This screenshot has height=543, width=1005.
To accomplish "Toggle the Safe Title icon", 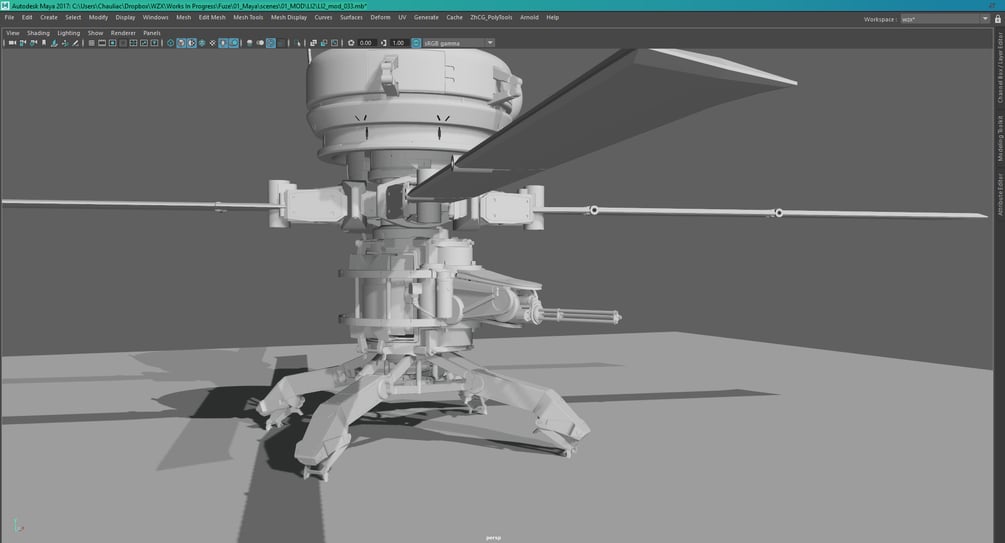I will 154,43.
